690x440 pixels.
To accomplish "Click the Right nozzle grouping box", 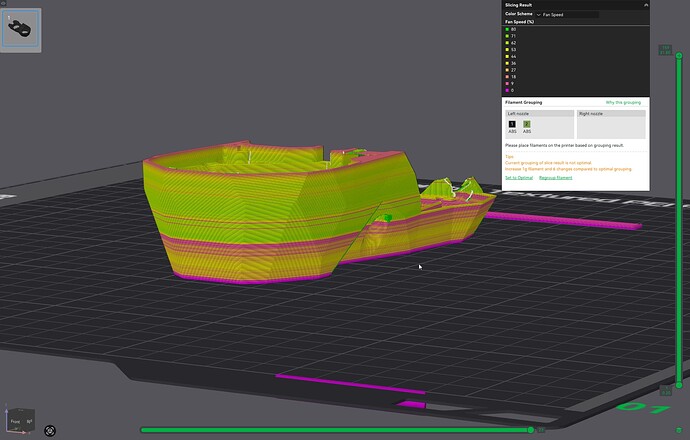I will coord(611,125).
